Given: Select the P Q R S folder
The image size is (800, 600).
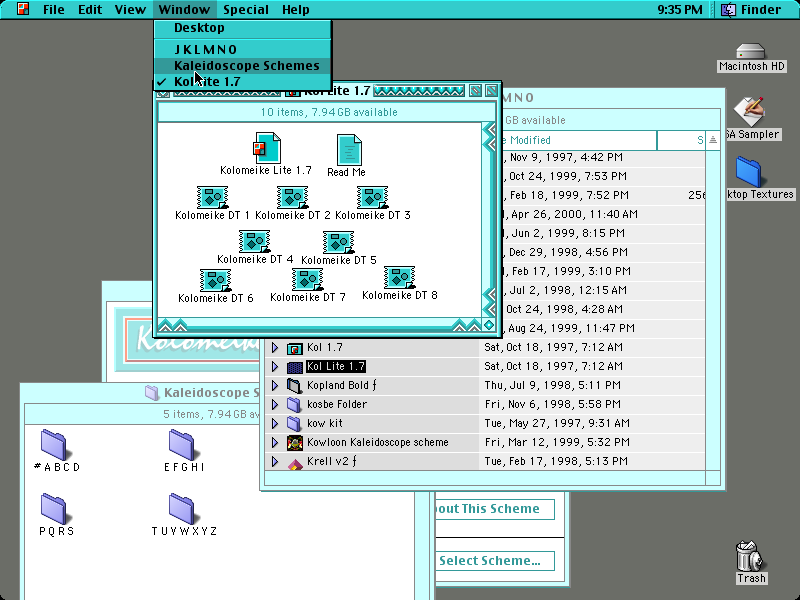Looking at the screenshot, I should [x=54, y=509].
